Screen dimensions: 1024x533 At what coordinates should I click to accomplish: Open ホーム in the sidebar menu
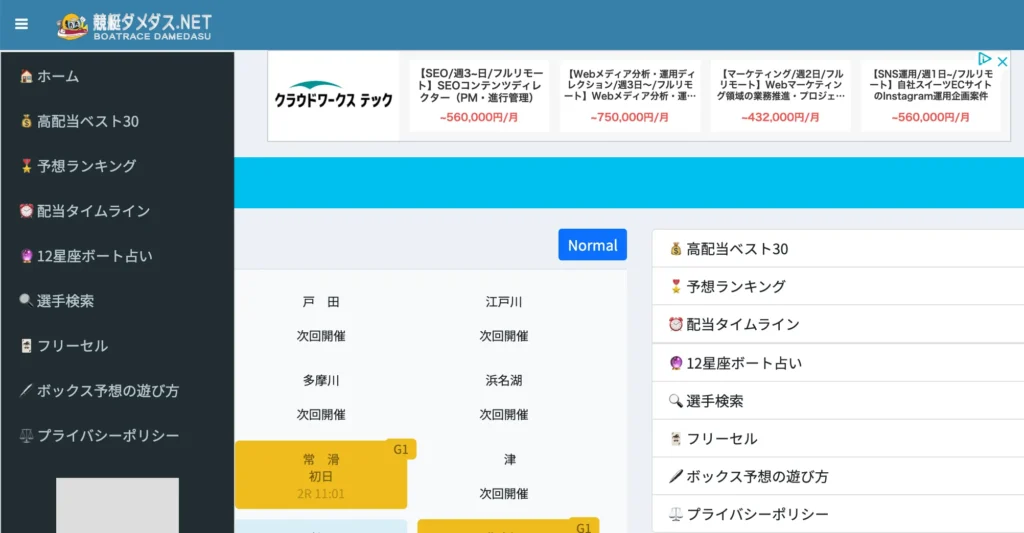point(118,76)
